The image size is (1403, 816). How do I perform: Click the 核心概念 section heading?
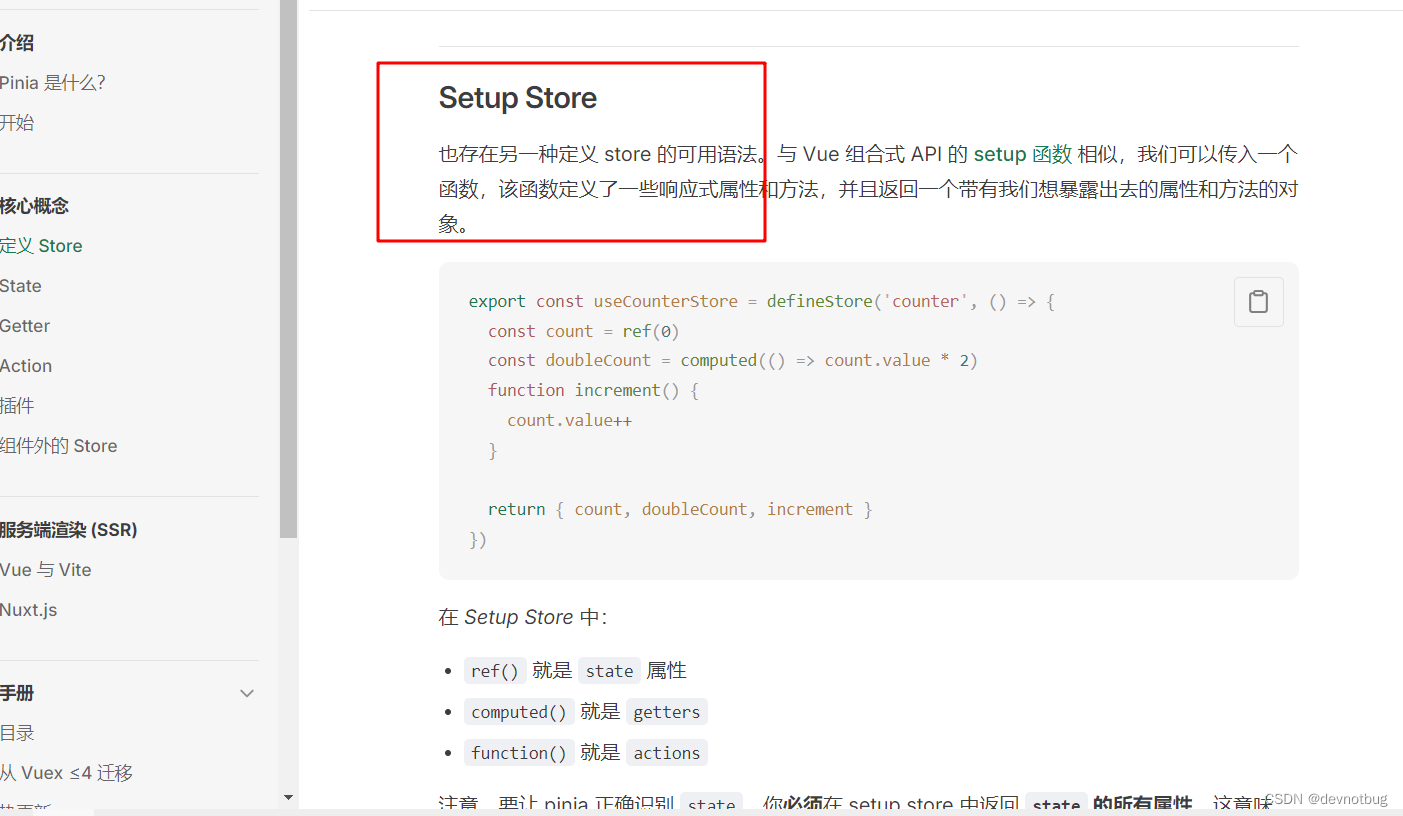35,206
